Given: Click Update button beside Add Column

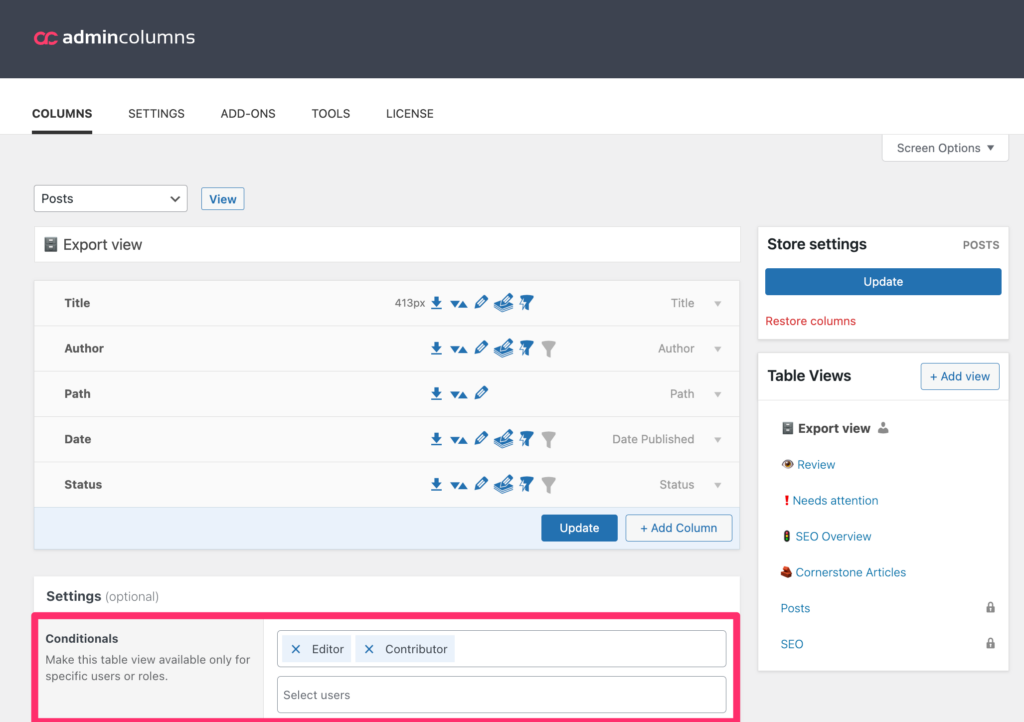Looking at the screenshot, I should 579,528.
